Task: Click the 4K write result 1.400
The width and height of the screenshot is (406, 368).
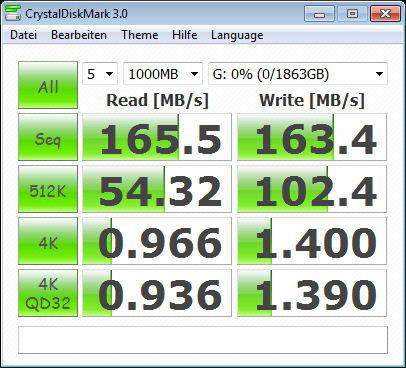Action: click(312, 241)
